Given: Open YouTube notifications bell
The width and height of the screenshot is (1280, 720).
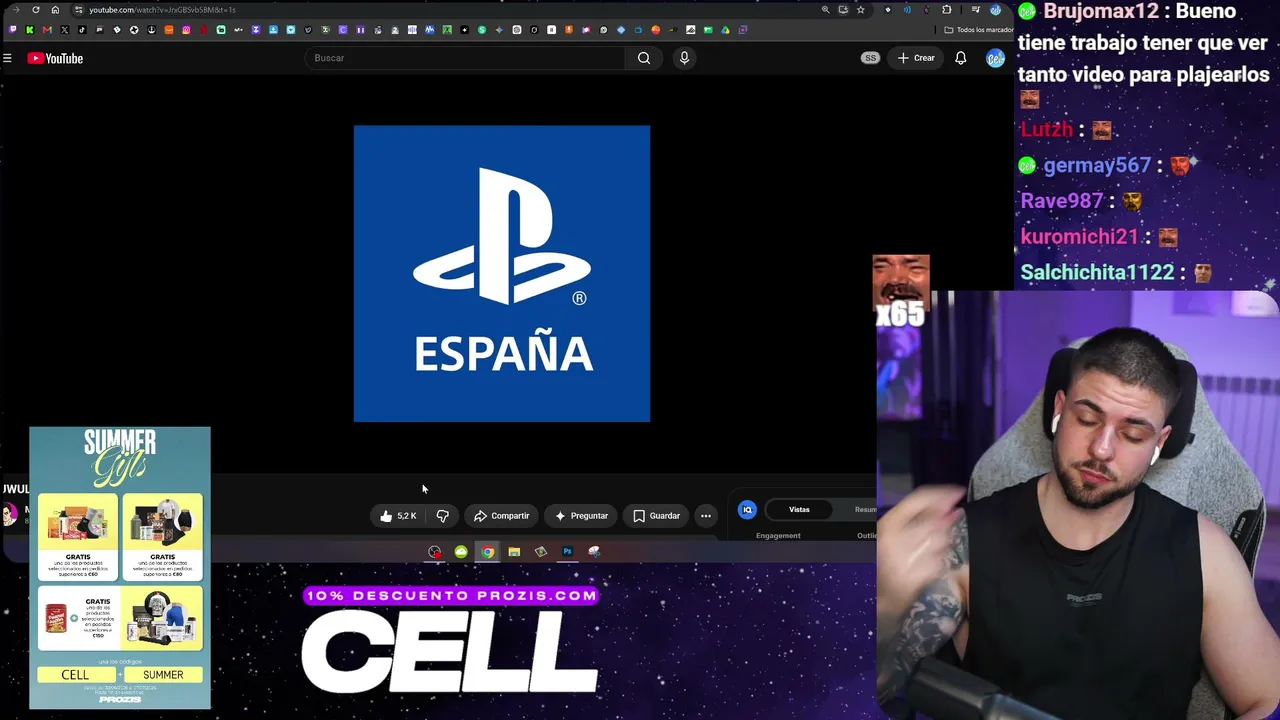Looking at the screenshot, I should [960, 58].
